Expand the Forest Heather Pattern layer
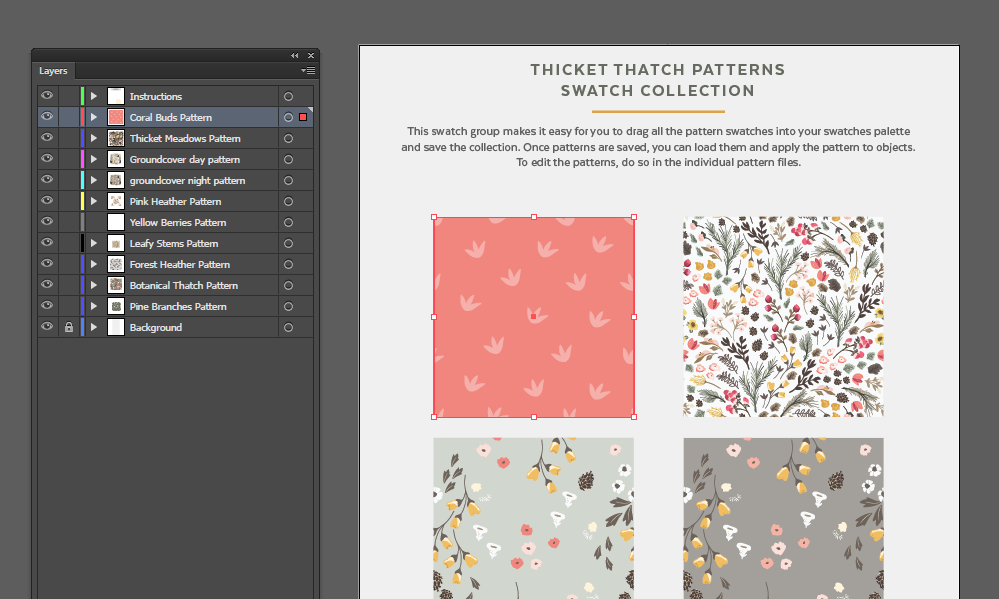This screenshot has width=999, height=599. (93, 264)
